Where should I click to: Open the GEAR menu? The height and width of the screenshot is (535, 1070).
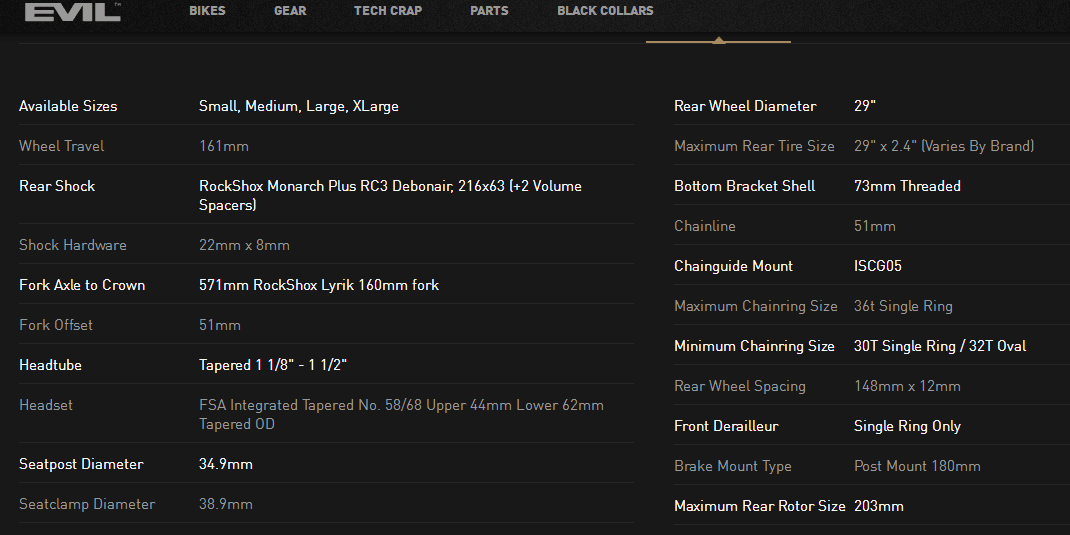click(x=290, y=11)
